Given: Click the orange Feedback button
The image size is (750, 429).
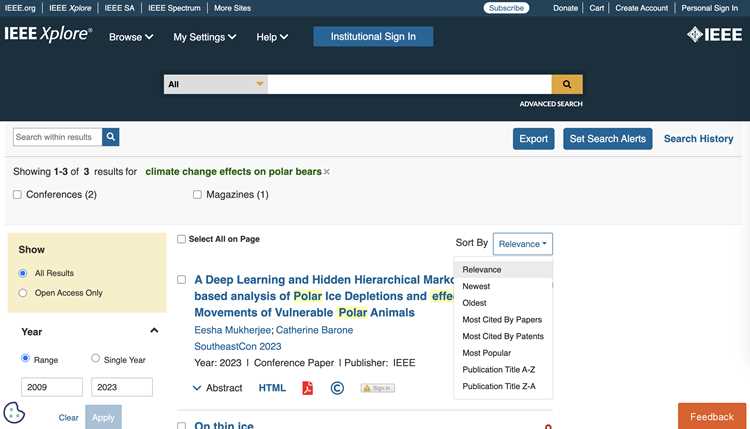Looking at the screenshot, I should coord(712,417).
